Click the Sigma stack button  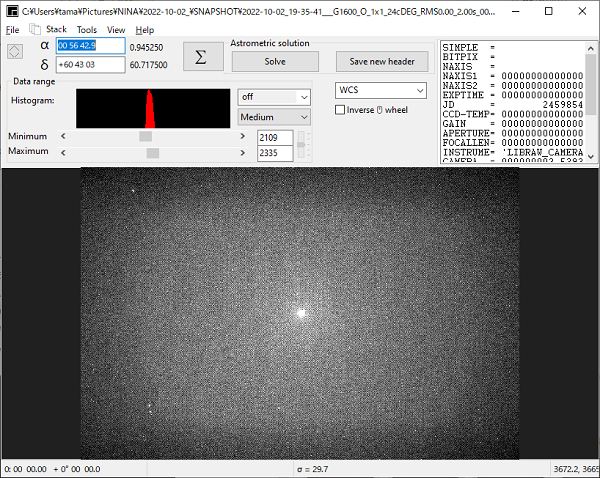pos(203,57)
